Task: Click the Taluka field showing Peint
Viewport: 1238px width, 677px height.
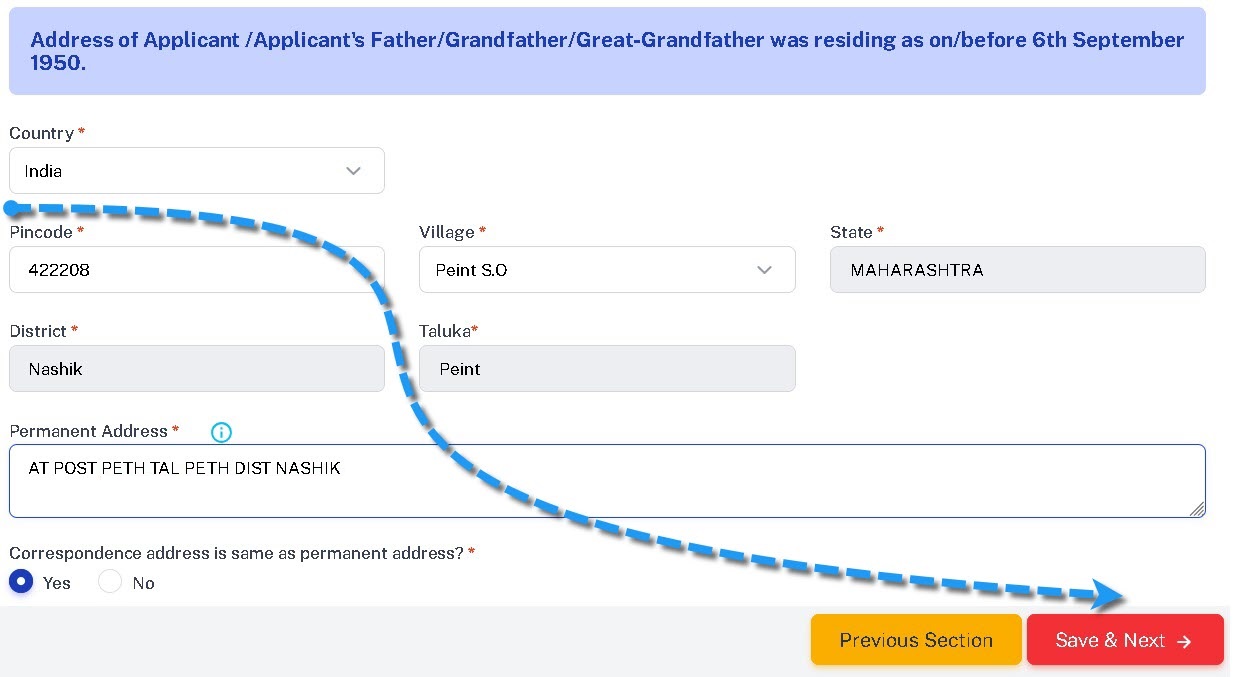Action: point(607,369)
